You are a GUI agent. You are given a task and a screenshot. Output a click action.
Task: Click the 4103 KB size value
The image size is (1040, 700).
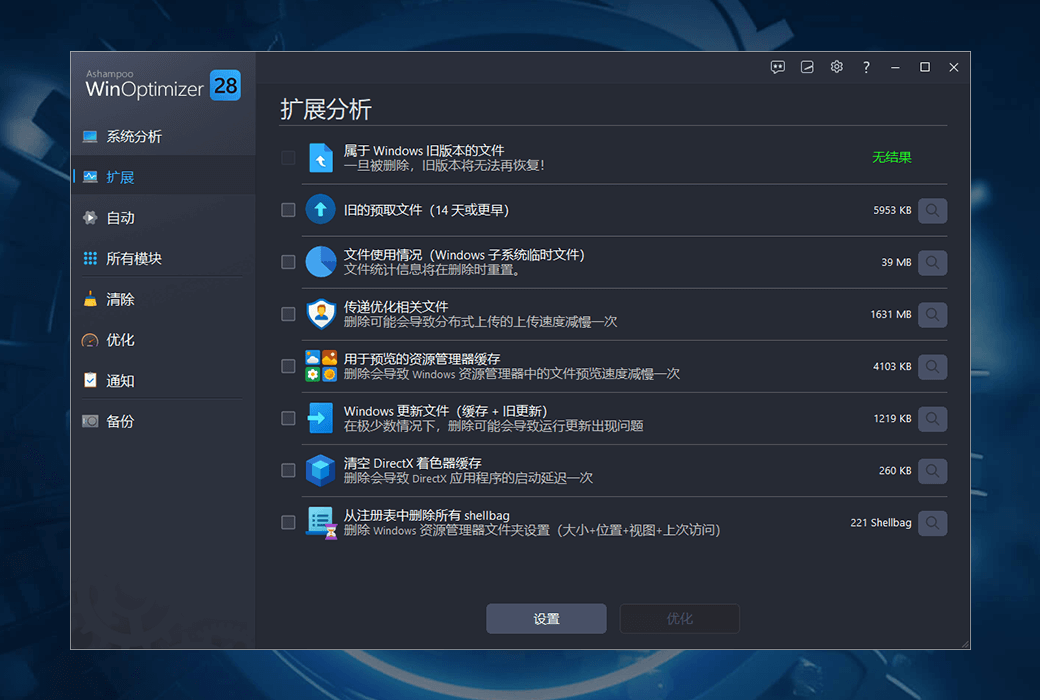coord(892,366)
